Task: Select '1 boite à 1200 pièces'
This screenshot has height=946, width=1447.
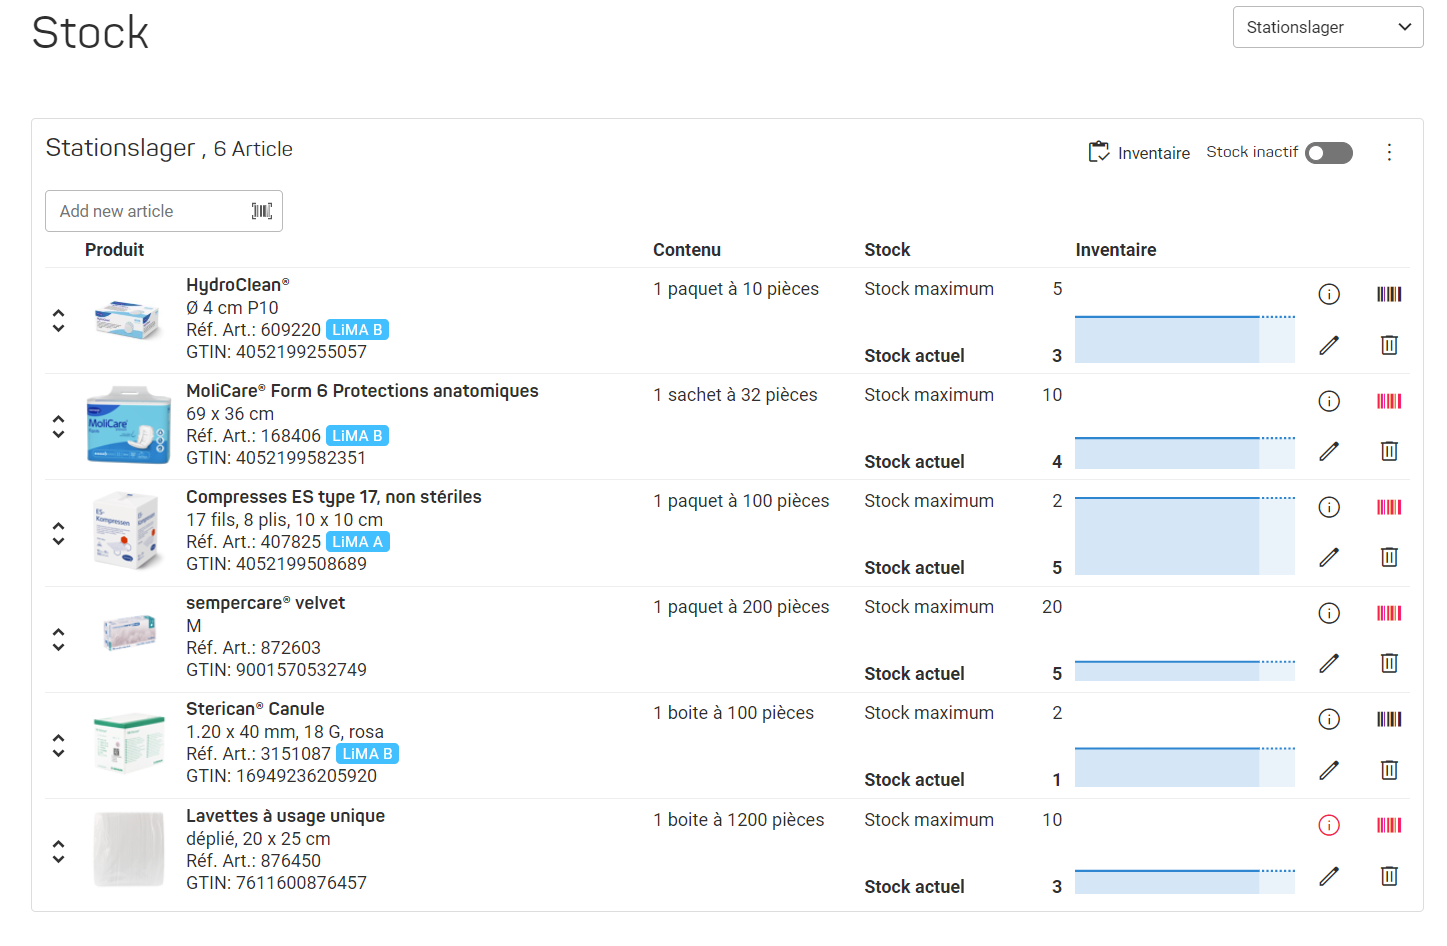Action: click(739, 820)
